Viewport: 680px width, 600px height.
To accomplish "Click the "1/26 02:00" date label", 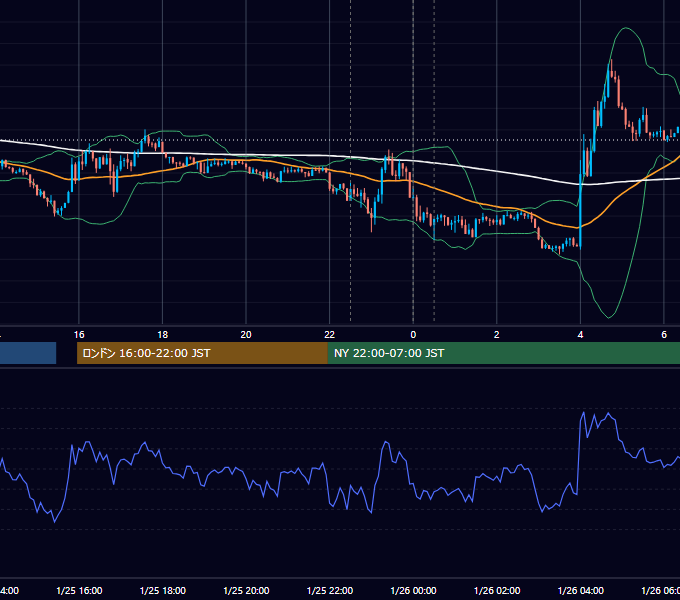I will click(497, 590).
